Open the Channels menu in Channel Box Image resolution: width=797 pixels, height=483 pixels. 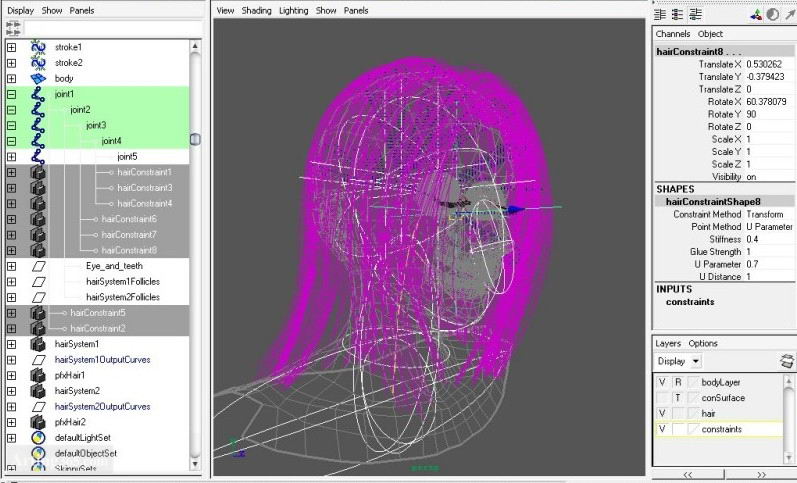click(673, 34)
